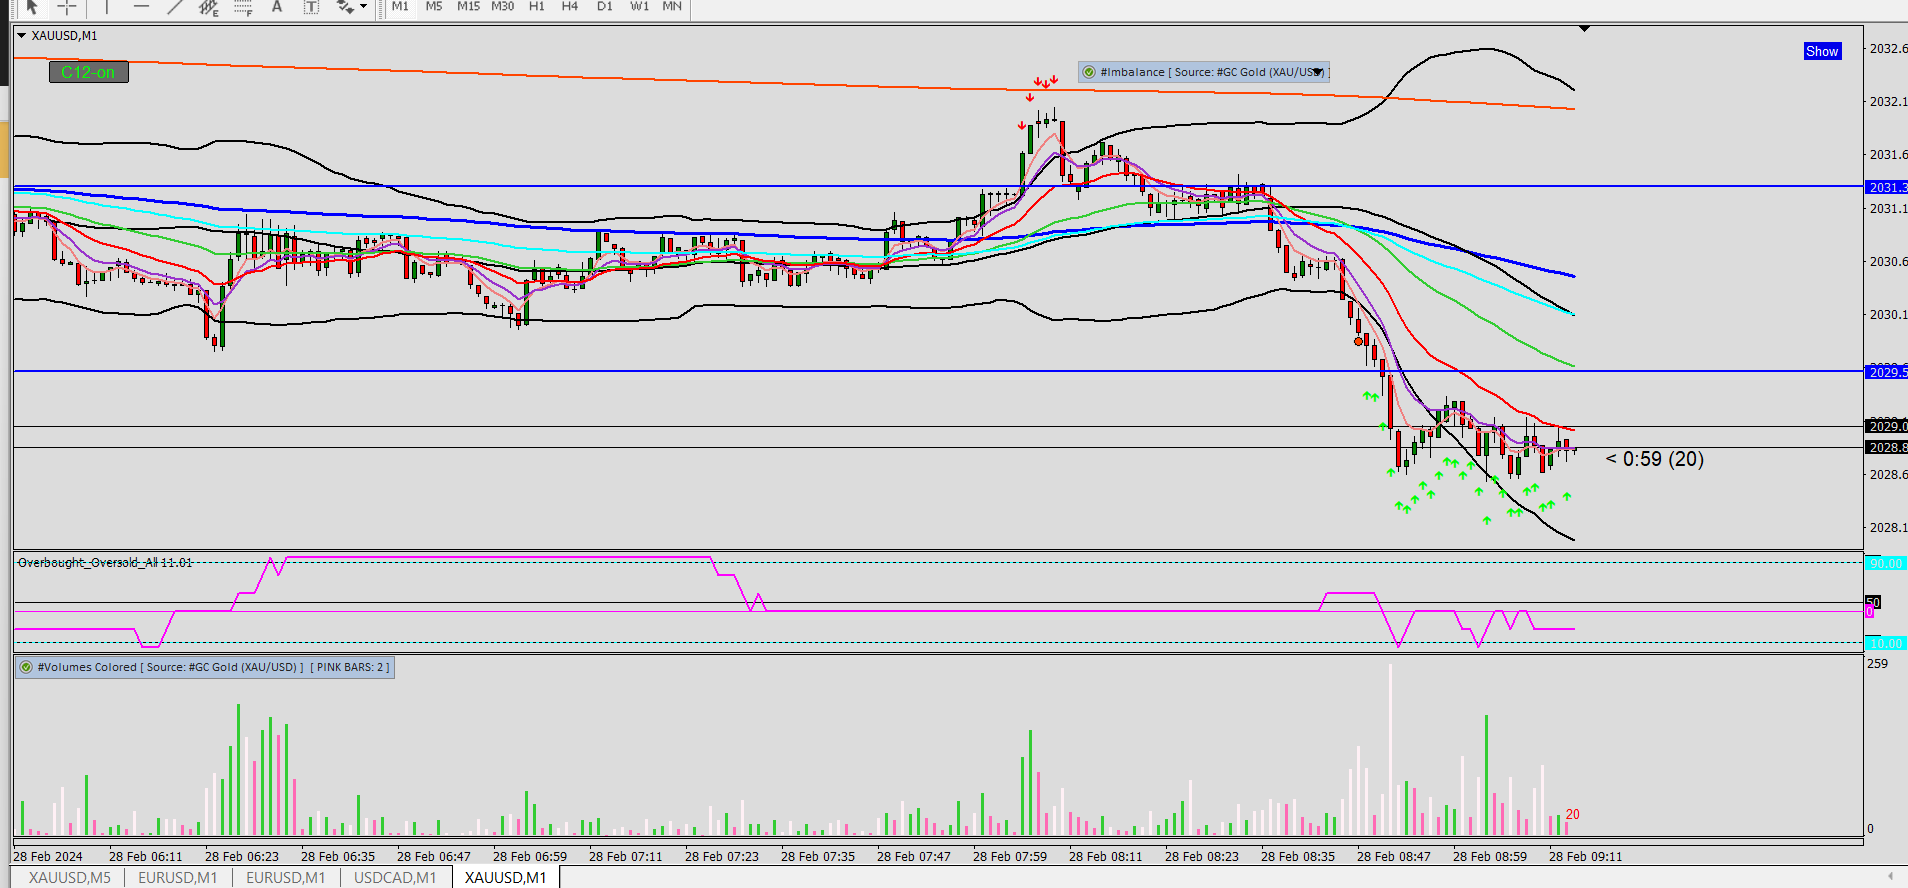Pick the trendline drawing tool
Screen dimensions: 1908x888
coord(175,7)
